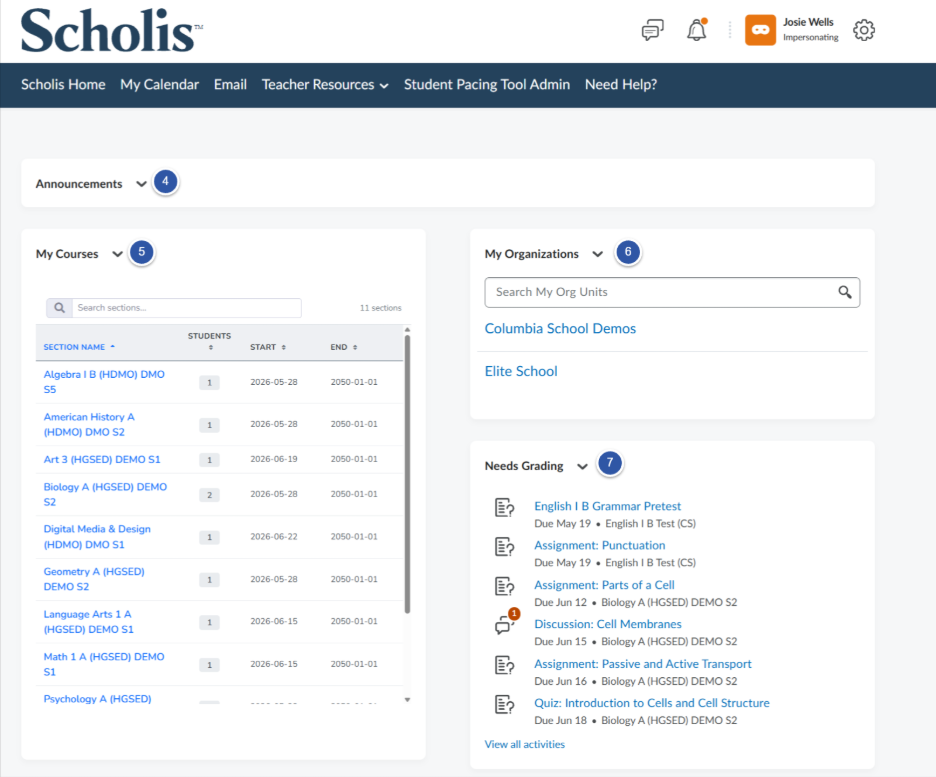Click the 11 sections count text
The image size is (936, 777).
point(380,308)
